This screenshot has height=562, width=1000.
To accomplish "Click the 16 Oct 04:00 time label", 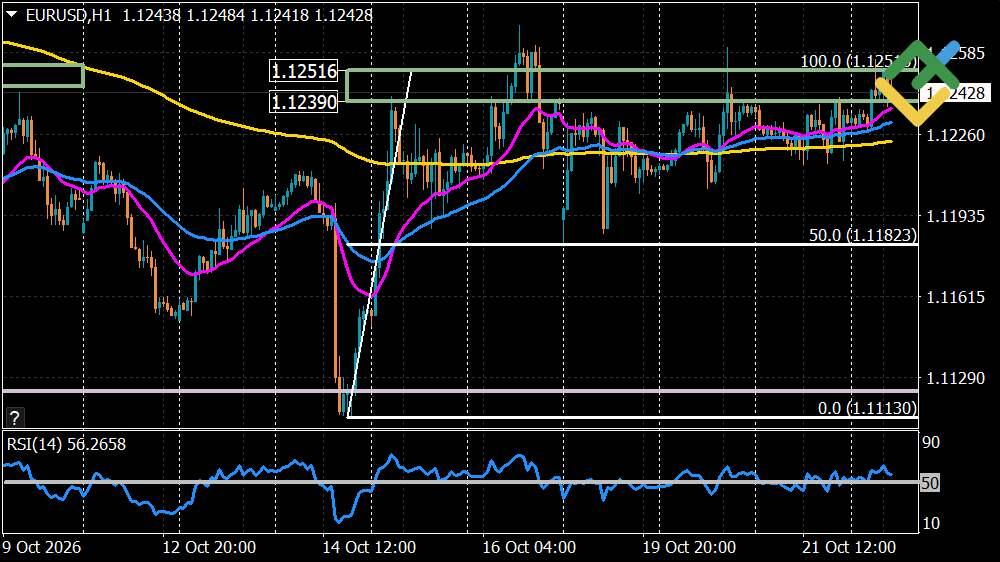I will [x=529, y=547].
